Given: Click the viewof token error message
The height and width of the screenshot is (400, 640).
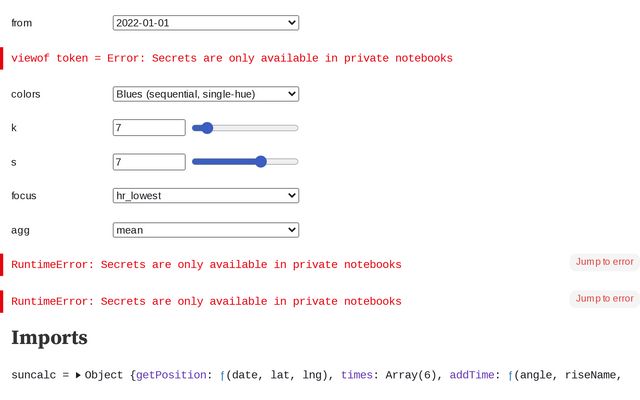Looking at the screenshot, I should 231,59.
